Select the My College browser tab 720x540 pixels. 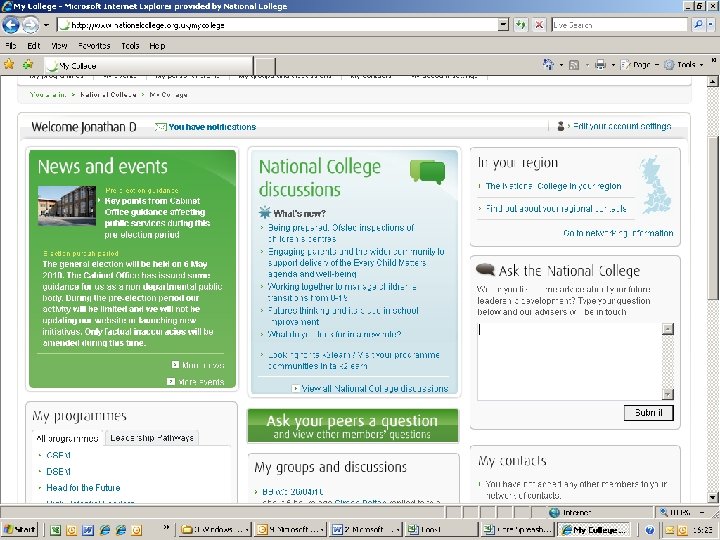coord(148,66)
